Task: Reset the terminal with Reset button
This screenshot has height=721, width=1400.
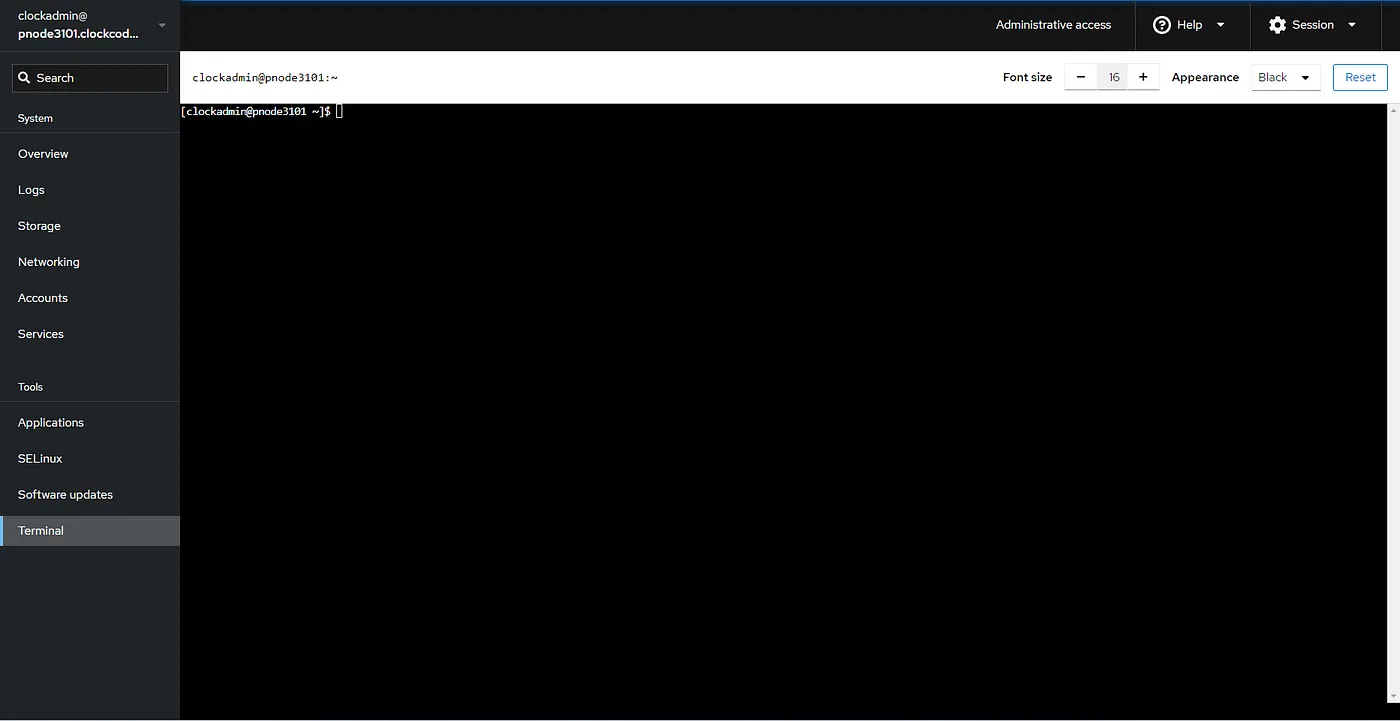Action: click(x=1360, y=77)
